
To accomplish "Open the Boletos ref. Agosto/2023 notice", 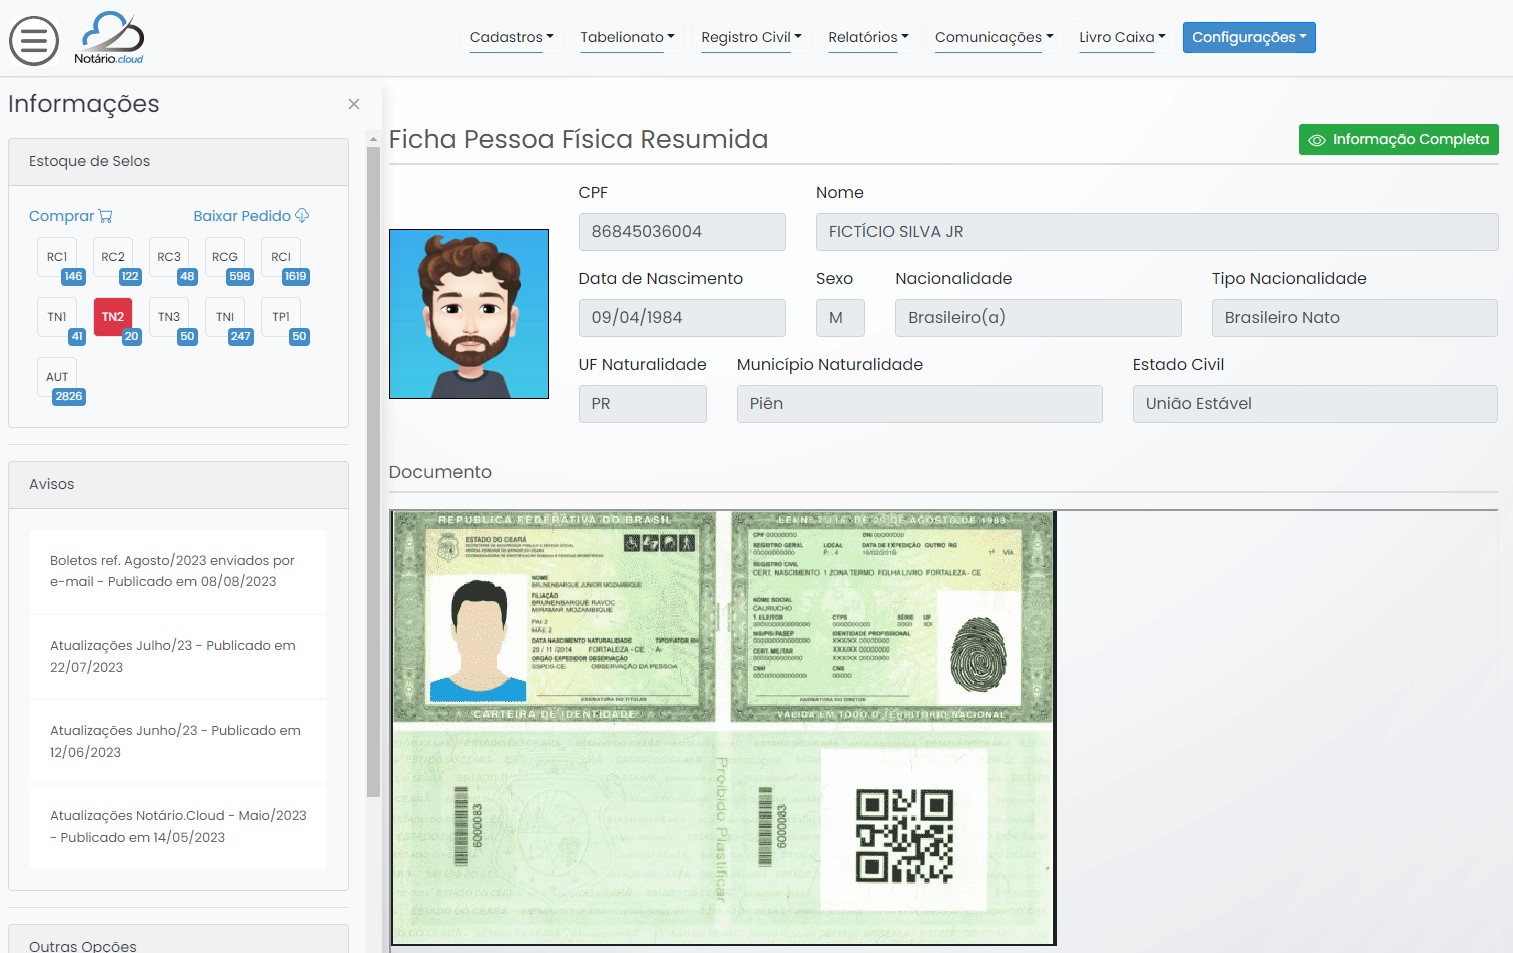I will 178,571.
